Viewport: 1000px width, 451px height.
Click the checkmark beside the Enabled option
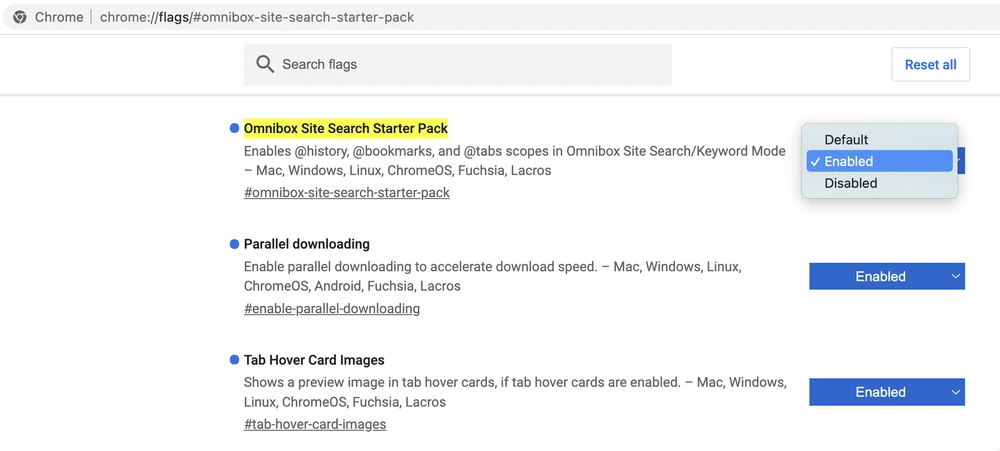tap(816, 161)
